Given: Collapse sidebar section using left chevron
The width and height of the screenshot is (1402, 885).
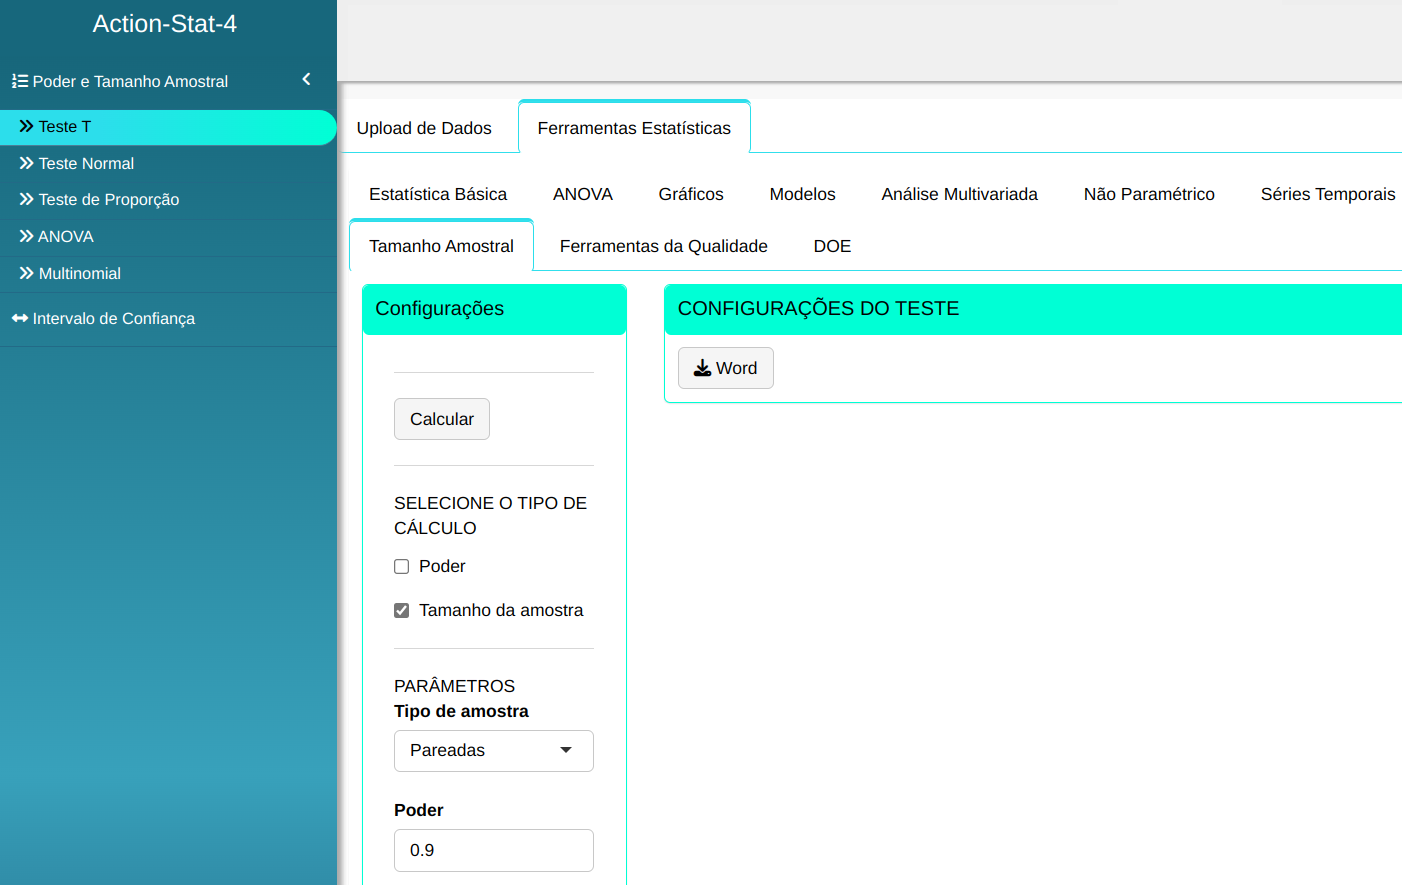Looking at the screenshot, I should pyautogui.click(x=306, y=79).
